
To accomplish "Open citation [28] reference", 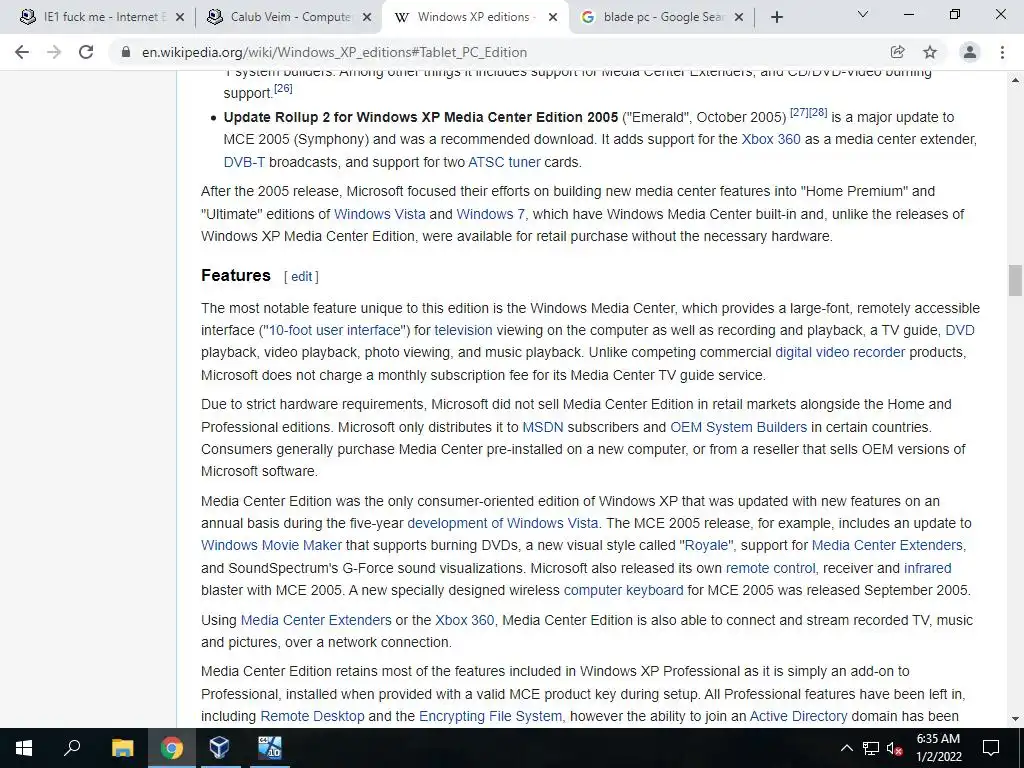I will coord(818,112).
